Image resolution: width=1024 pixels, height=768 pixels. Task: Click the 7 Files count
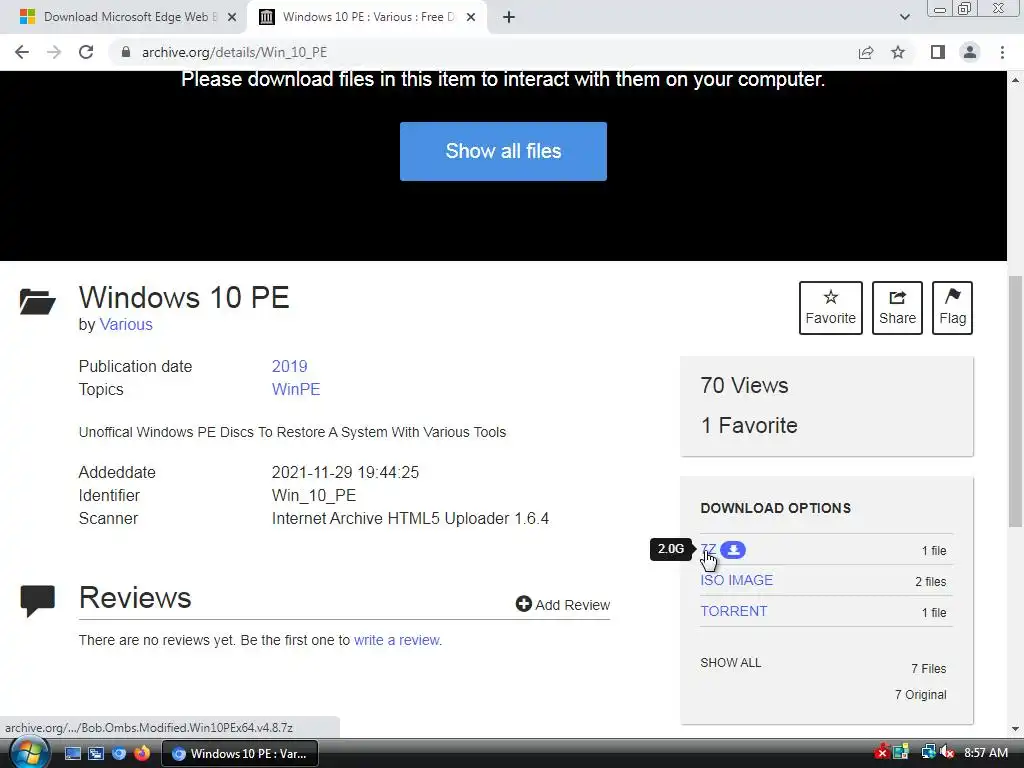click(929, 669)
